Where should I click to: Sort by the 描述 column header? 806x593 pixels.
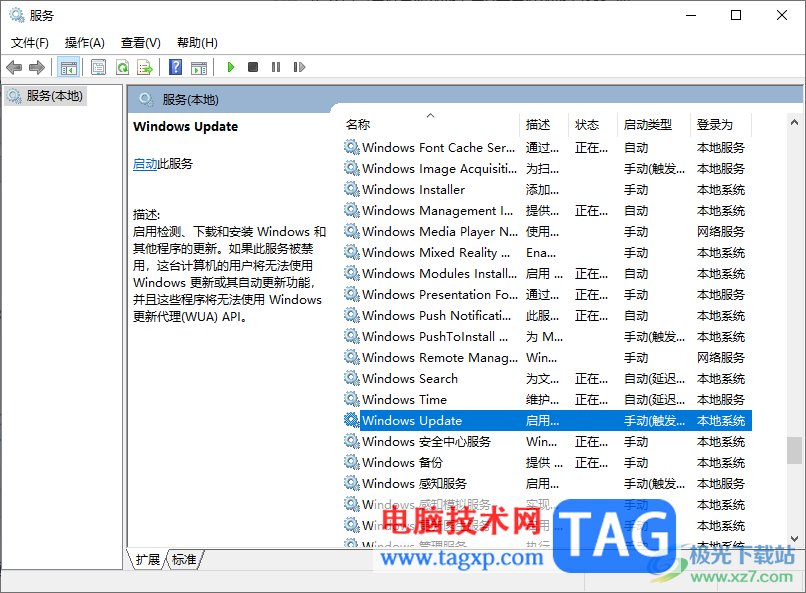544,124
